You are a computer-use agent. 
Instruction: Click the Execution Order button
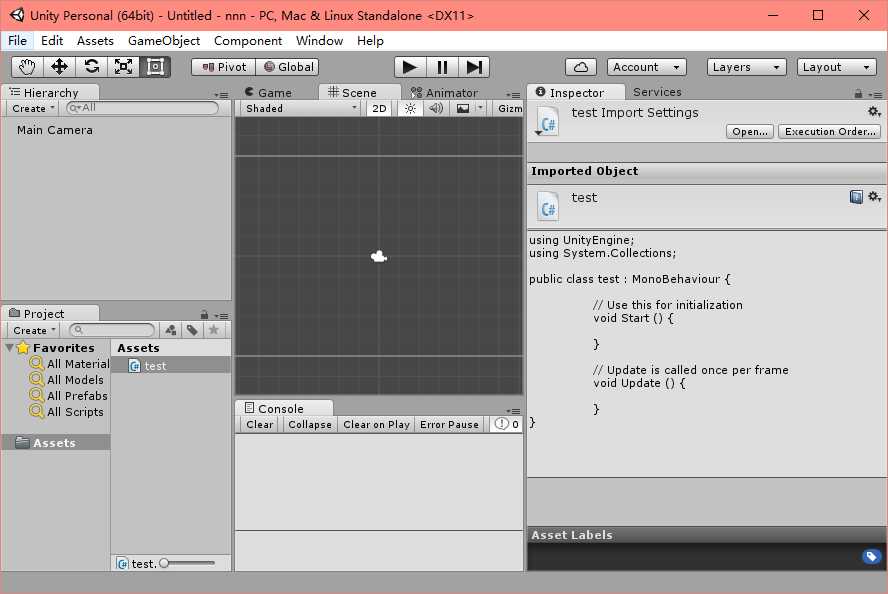pyautogui.click(x=830, y=131)
